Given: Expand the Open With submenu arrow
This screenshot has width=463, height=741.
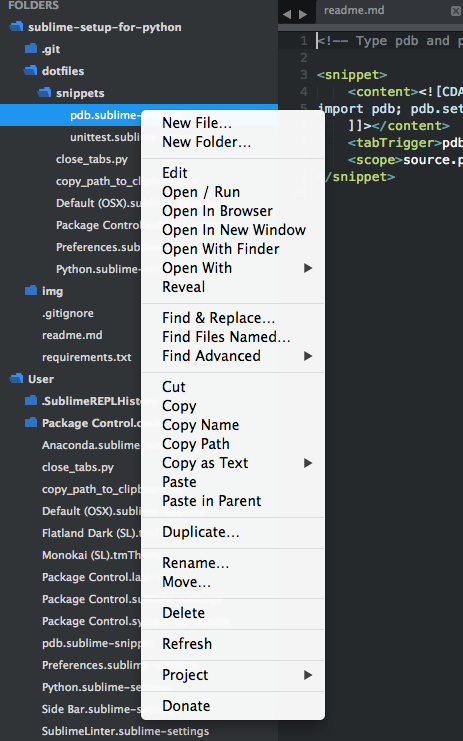Looking at the screenshot, I should (x=308, y=268).
